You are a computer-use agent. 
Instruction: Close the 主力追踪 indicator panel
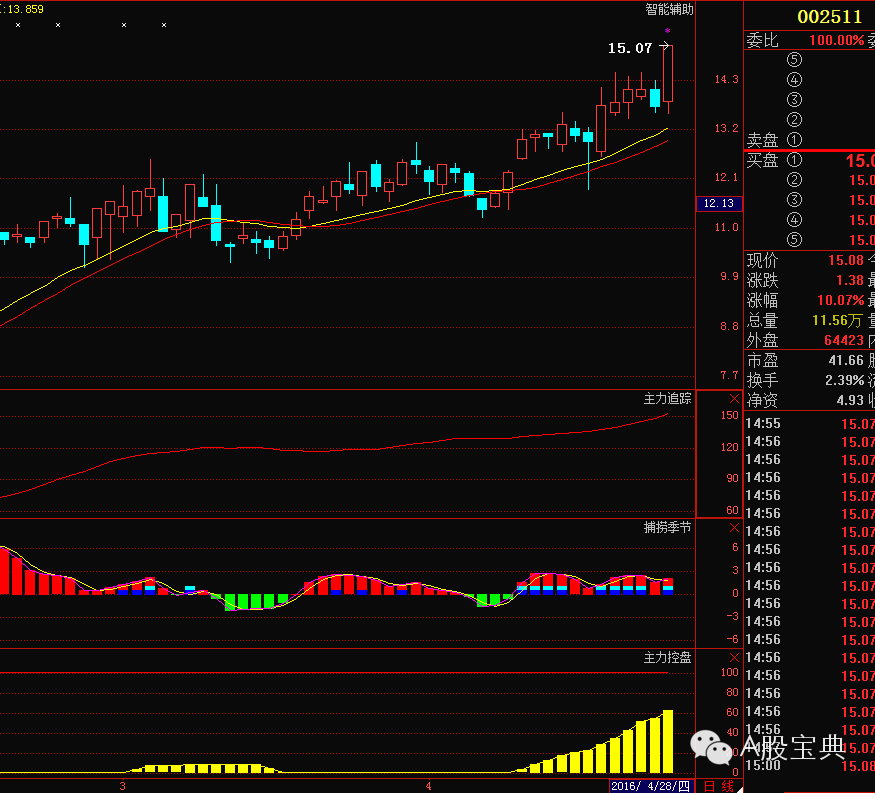click(x=734, y=398)
